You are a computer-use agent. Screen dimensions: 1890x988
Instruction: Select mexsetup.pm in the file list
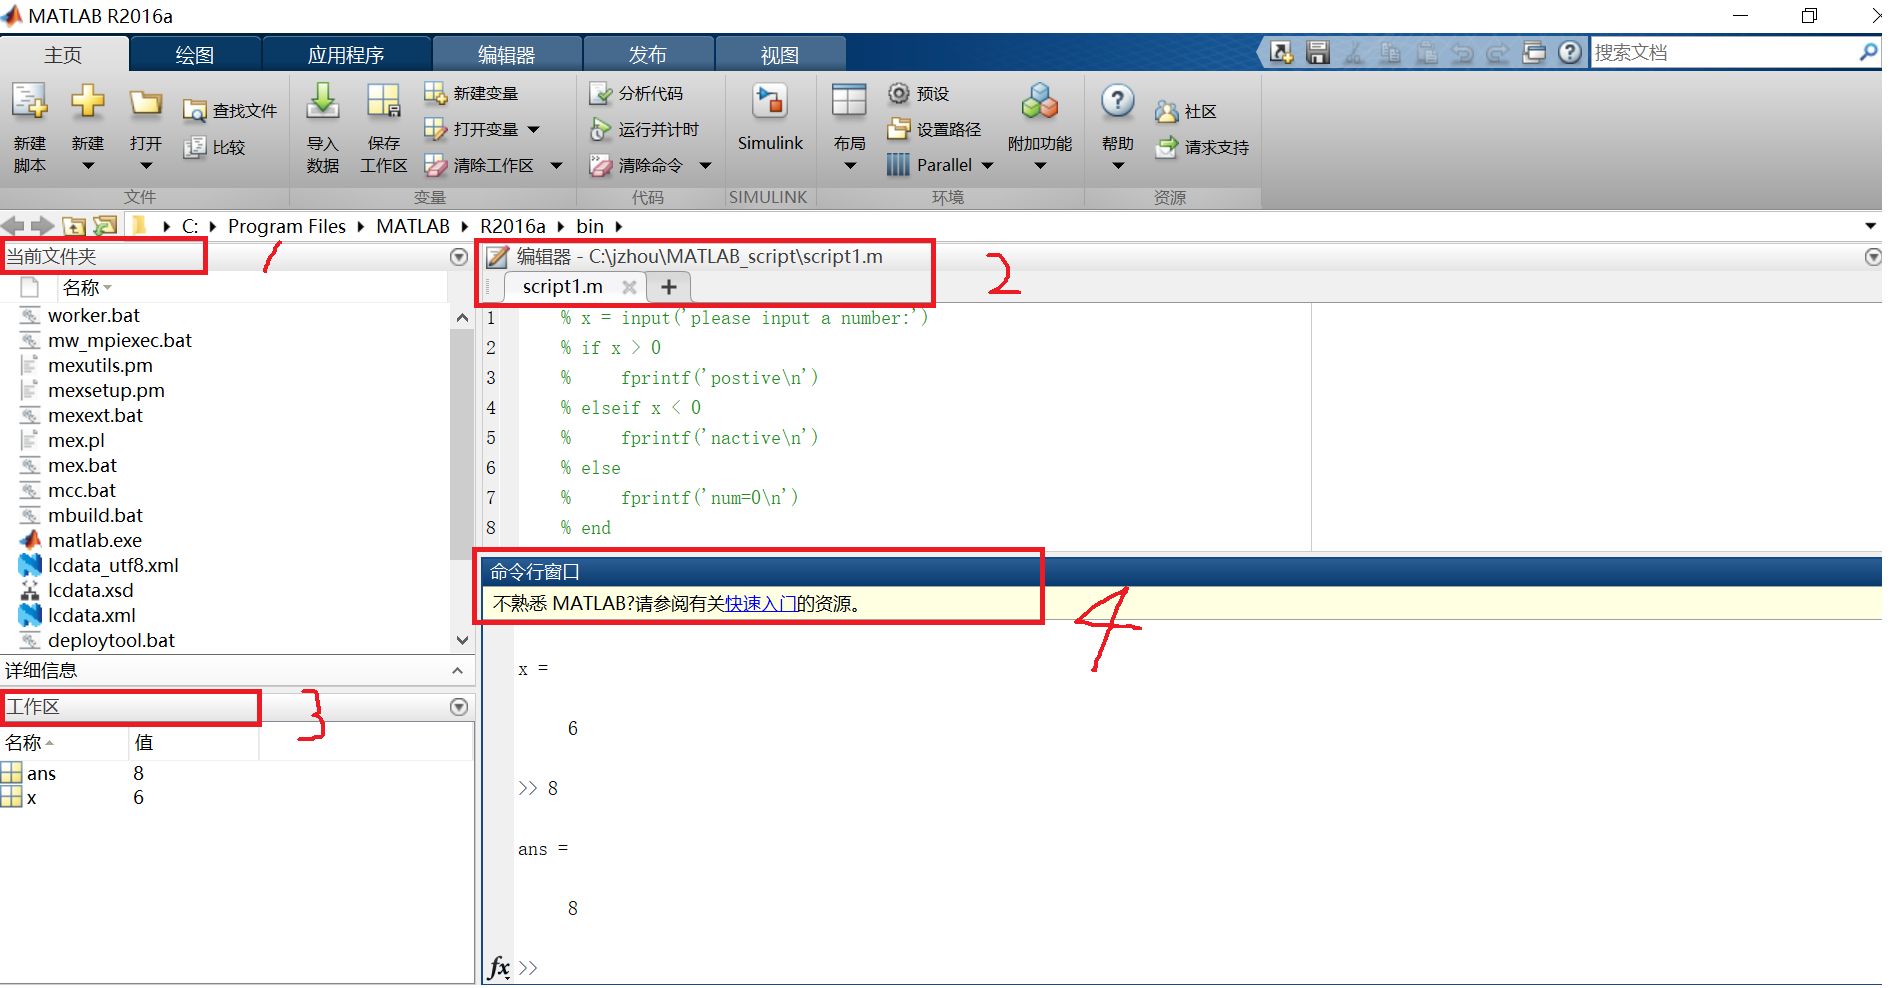click(106, 391)
